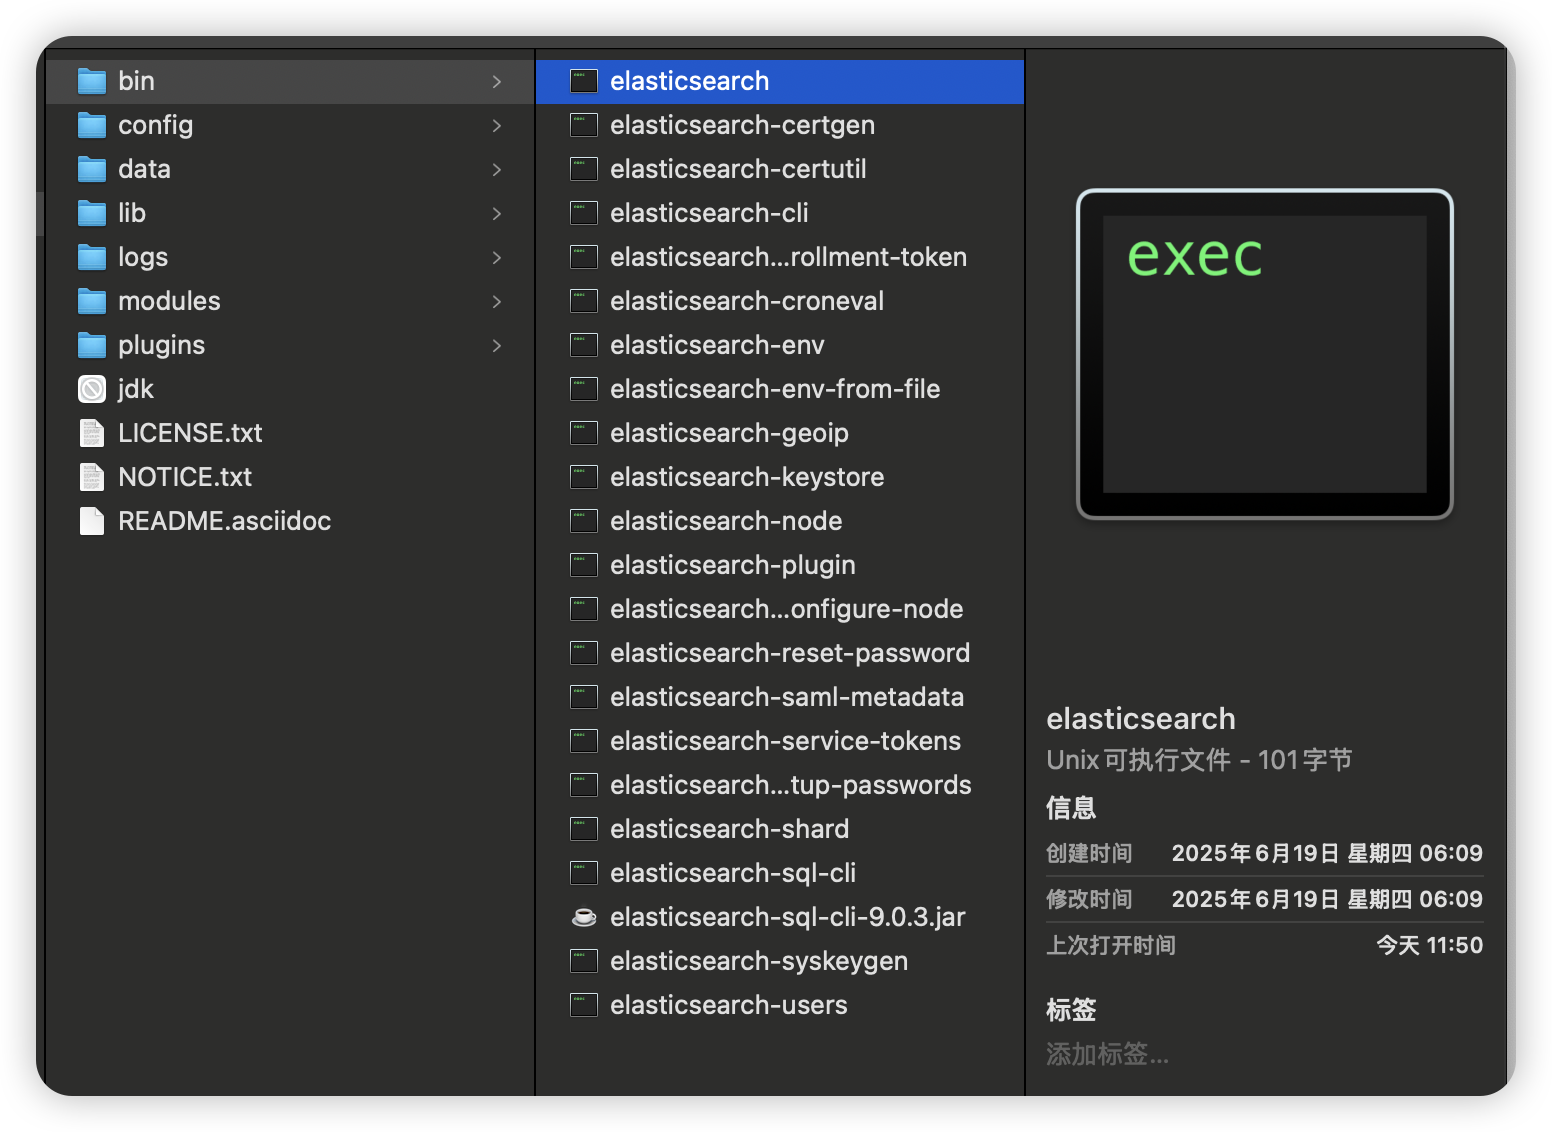Image resolution: width=1552 pixels, height=1132 pixels.
Task: Click the plugins folder icon
Action: coord(92,345)
